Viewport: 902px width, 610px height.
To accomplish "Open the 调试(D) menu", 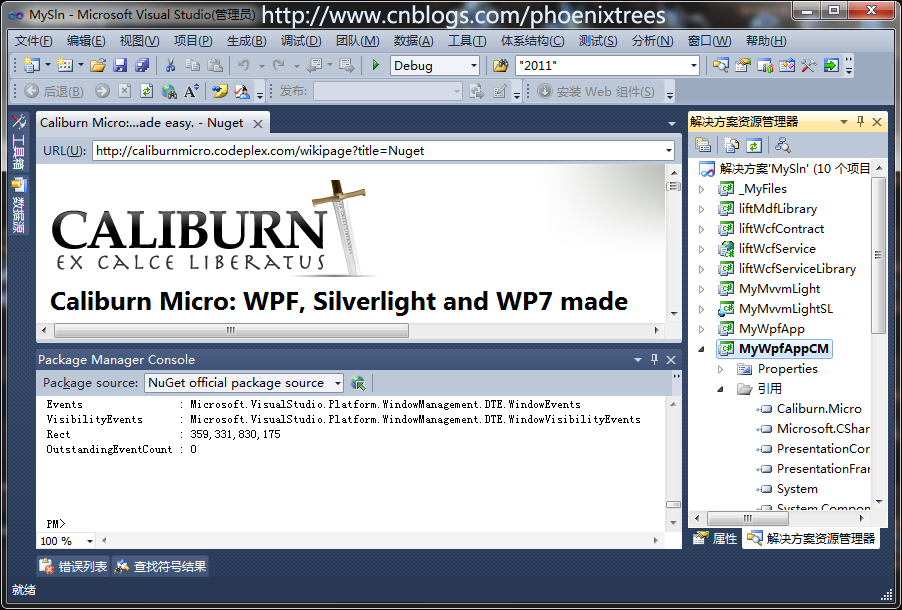I will [x=301, y=41].
